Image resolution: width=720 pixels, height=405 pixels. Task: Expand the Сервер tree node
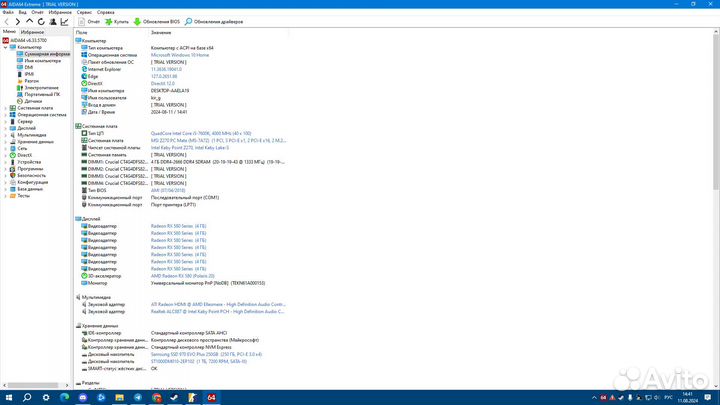click(x=6, y=122)
